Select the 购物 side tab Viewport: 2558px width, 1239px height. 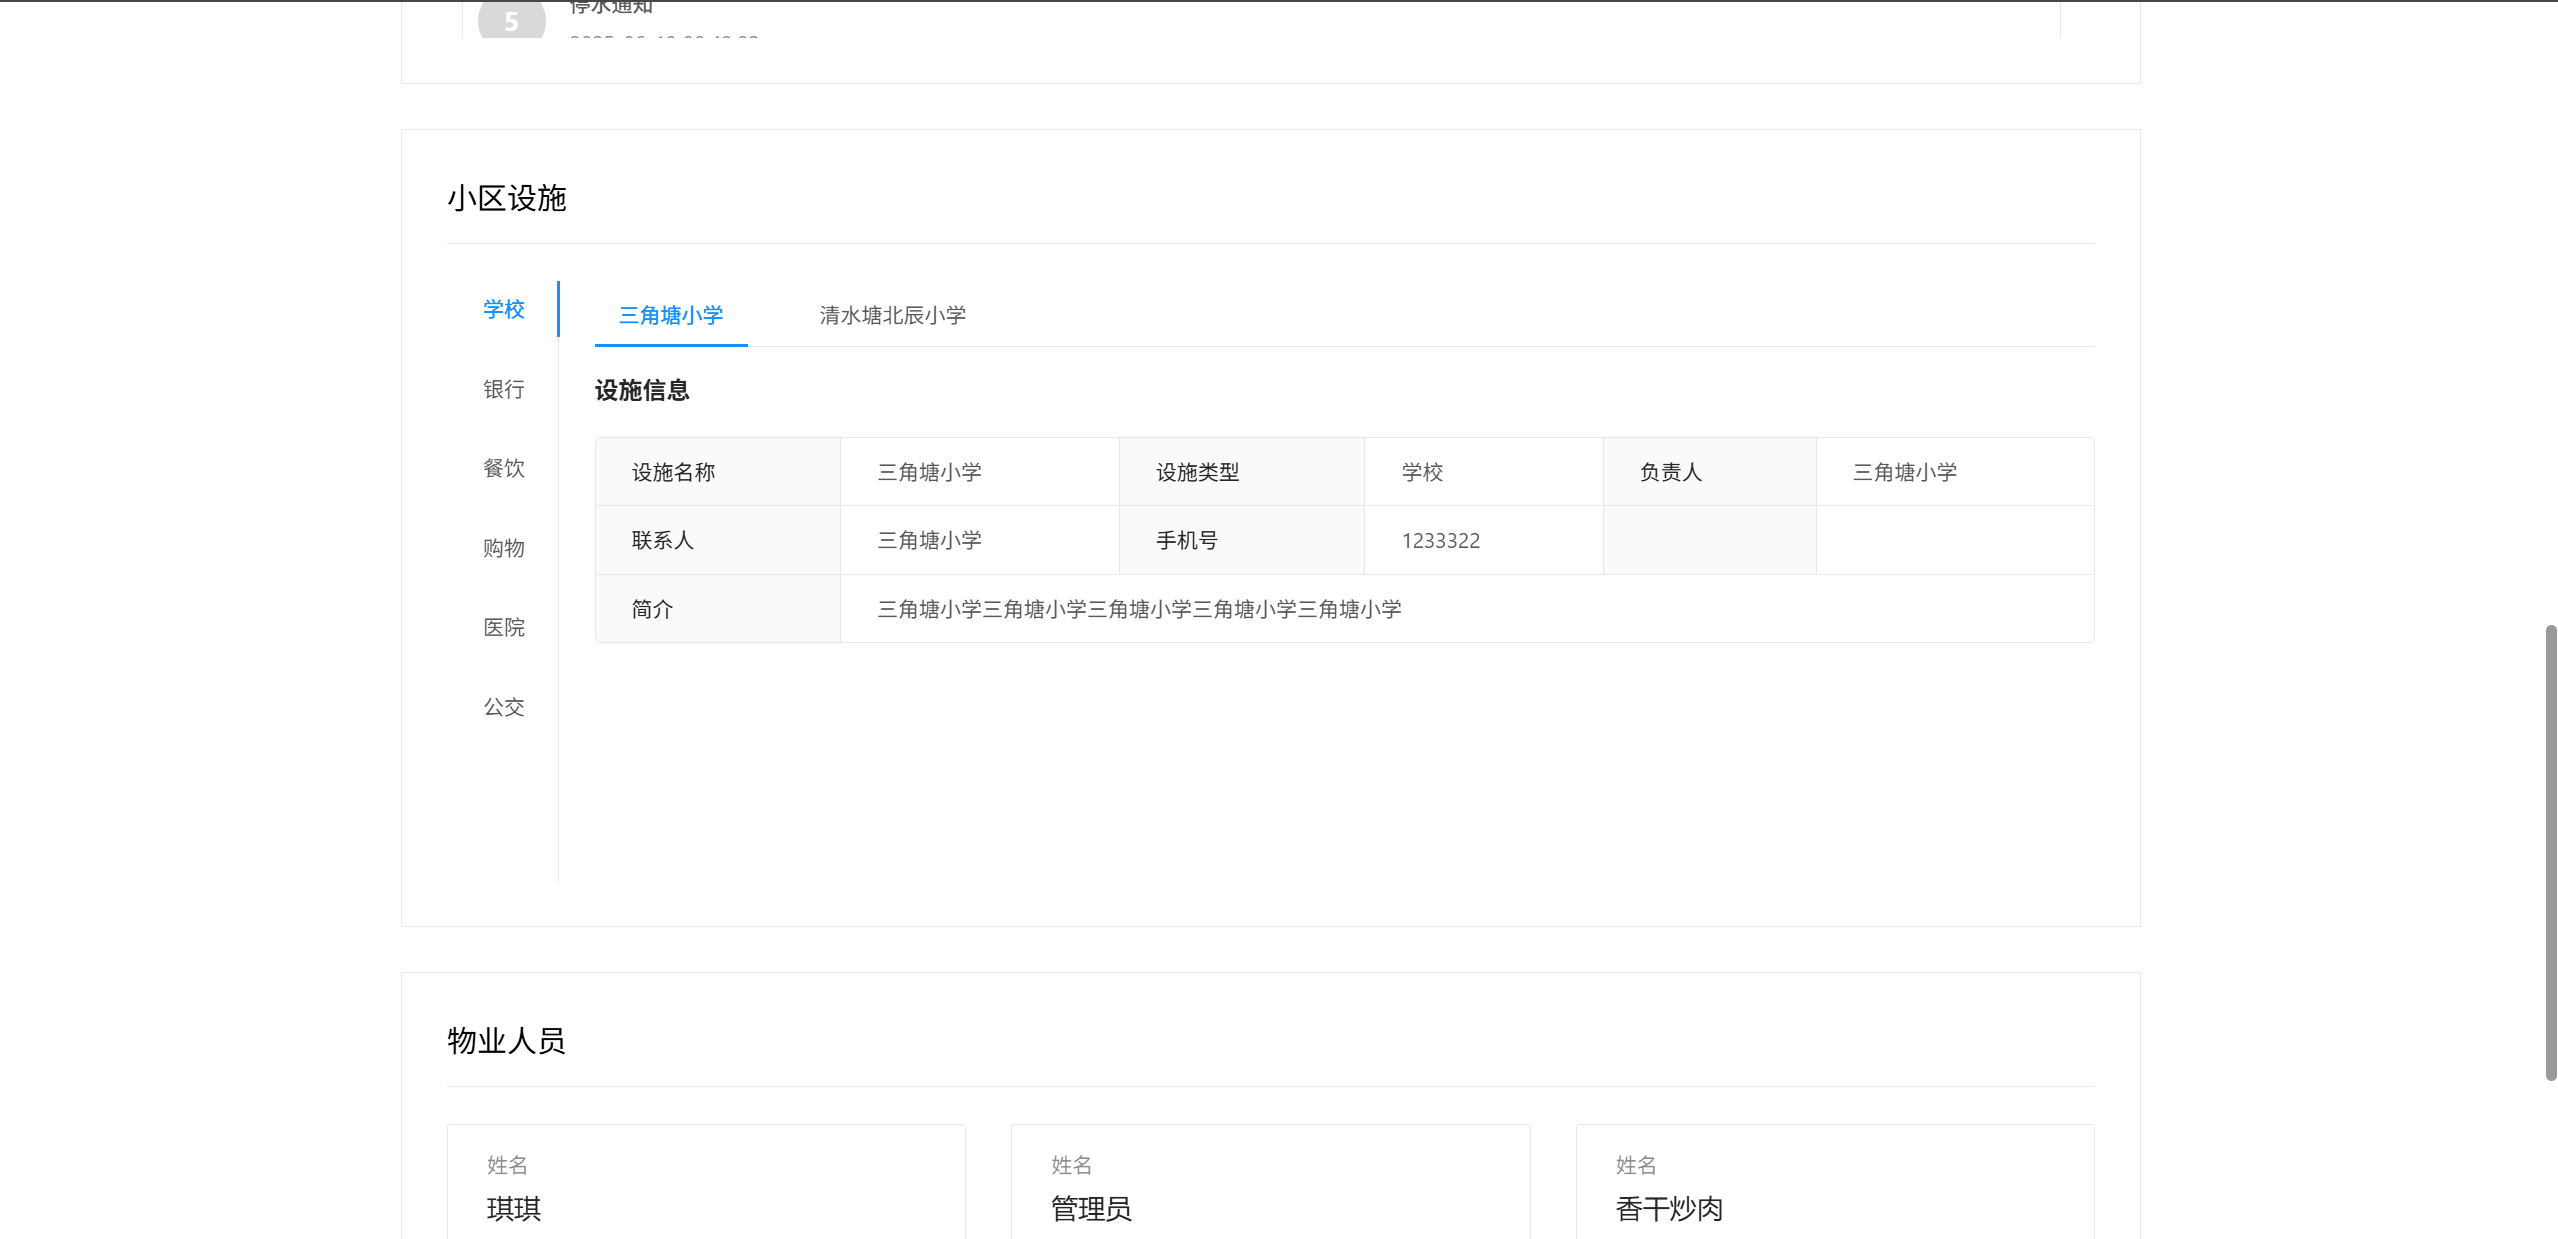503,548
